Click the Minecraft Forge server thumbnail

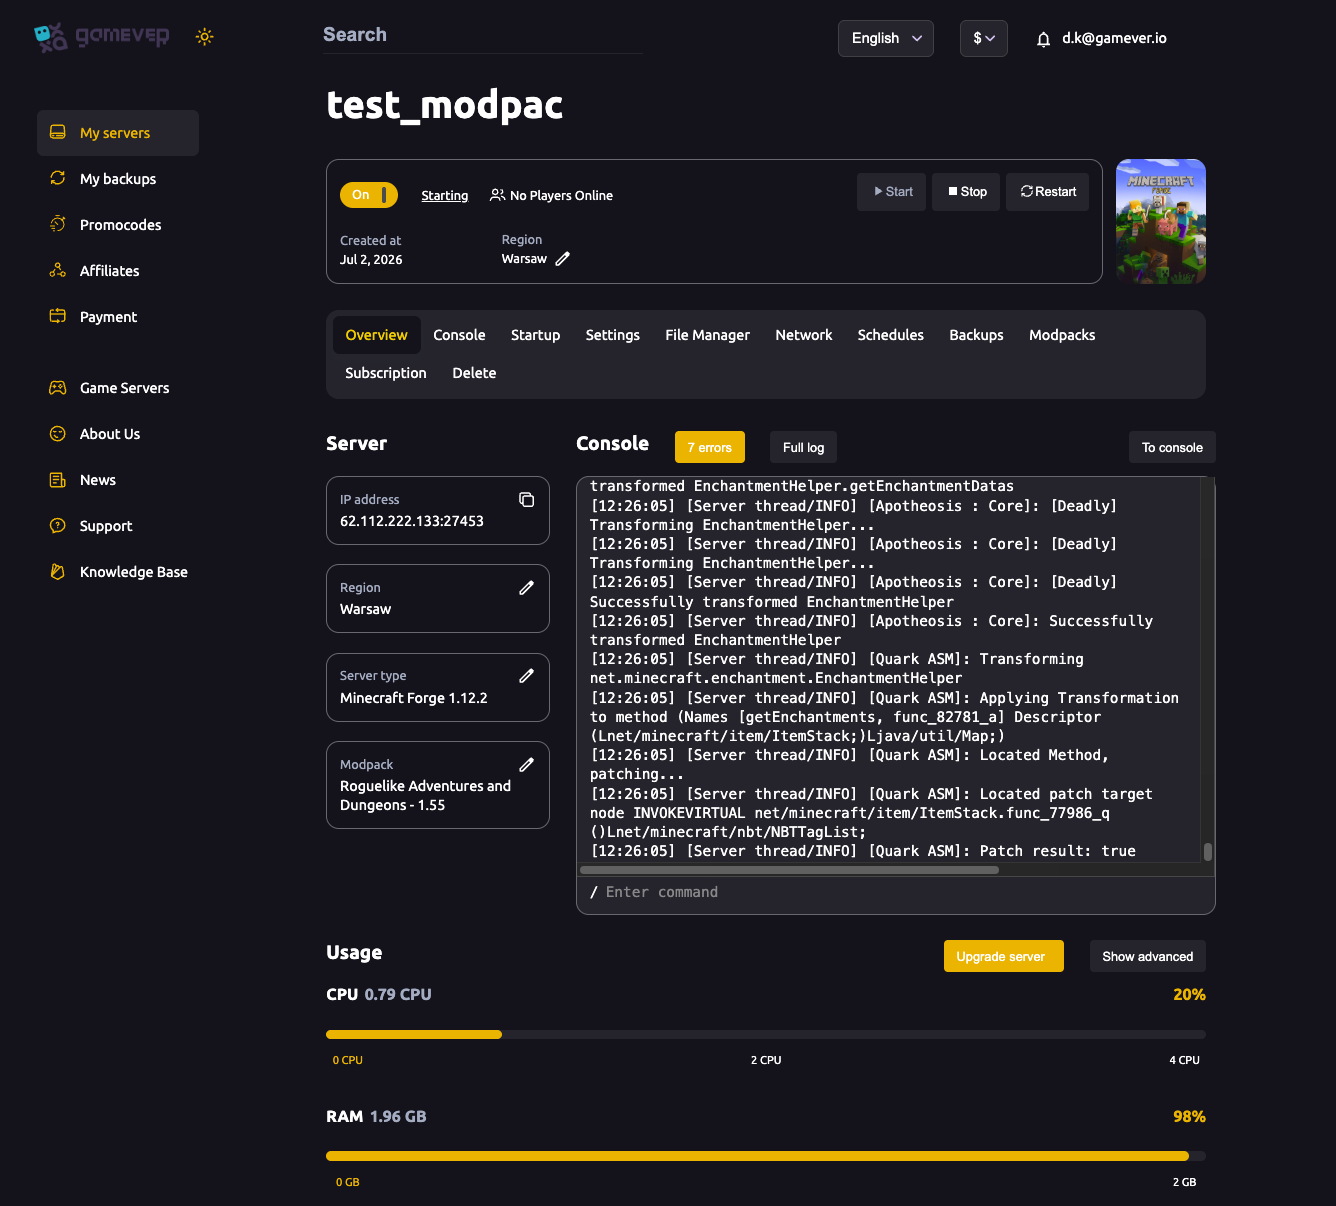pyautogui.click(x=1161, y=221)
